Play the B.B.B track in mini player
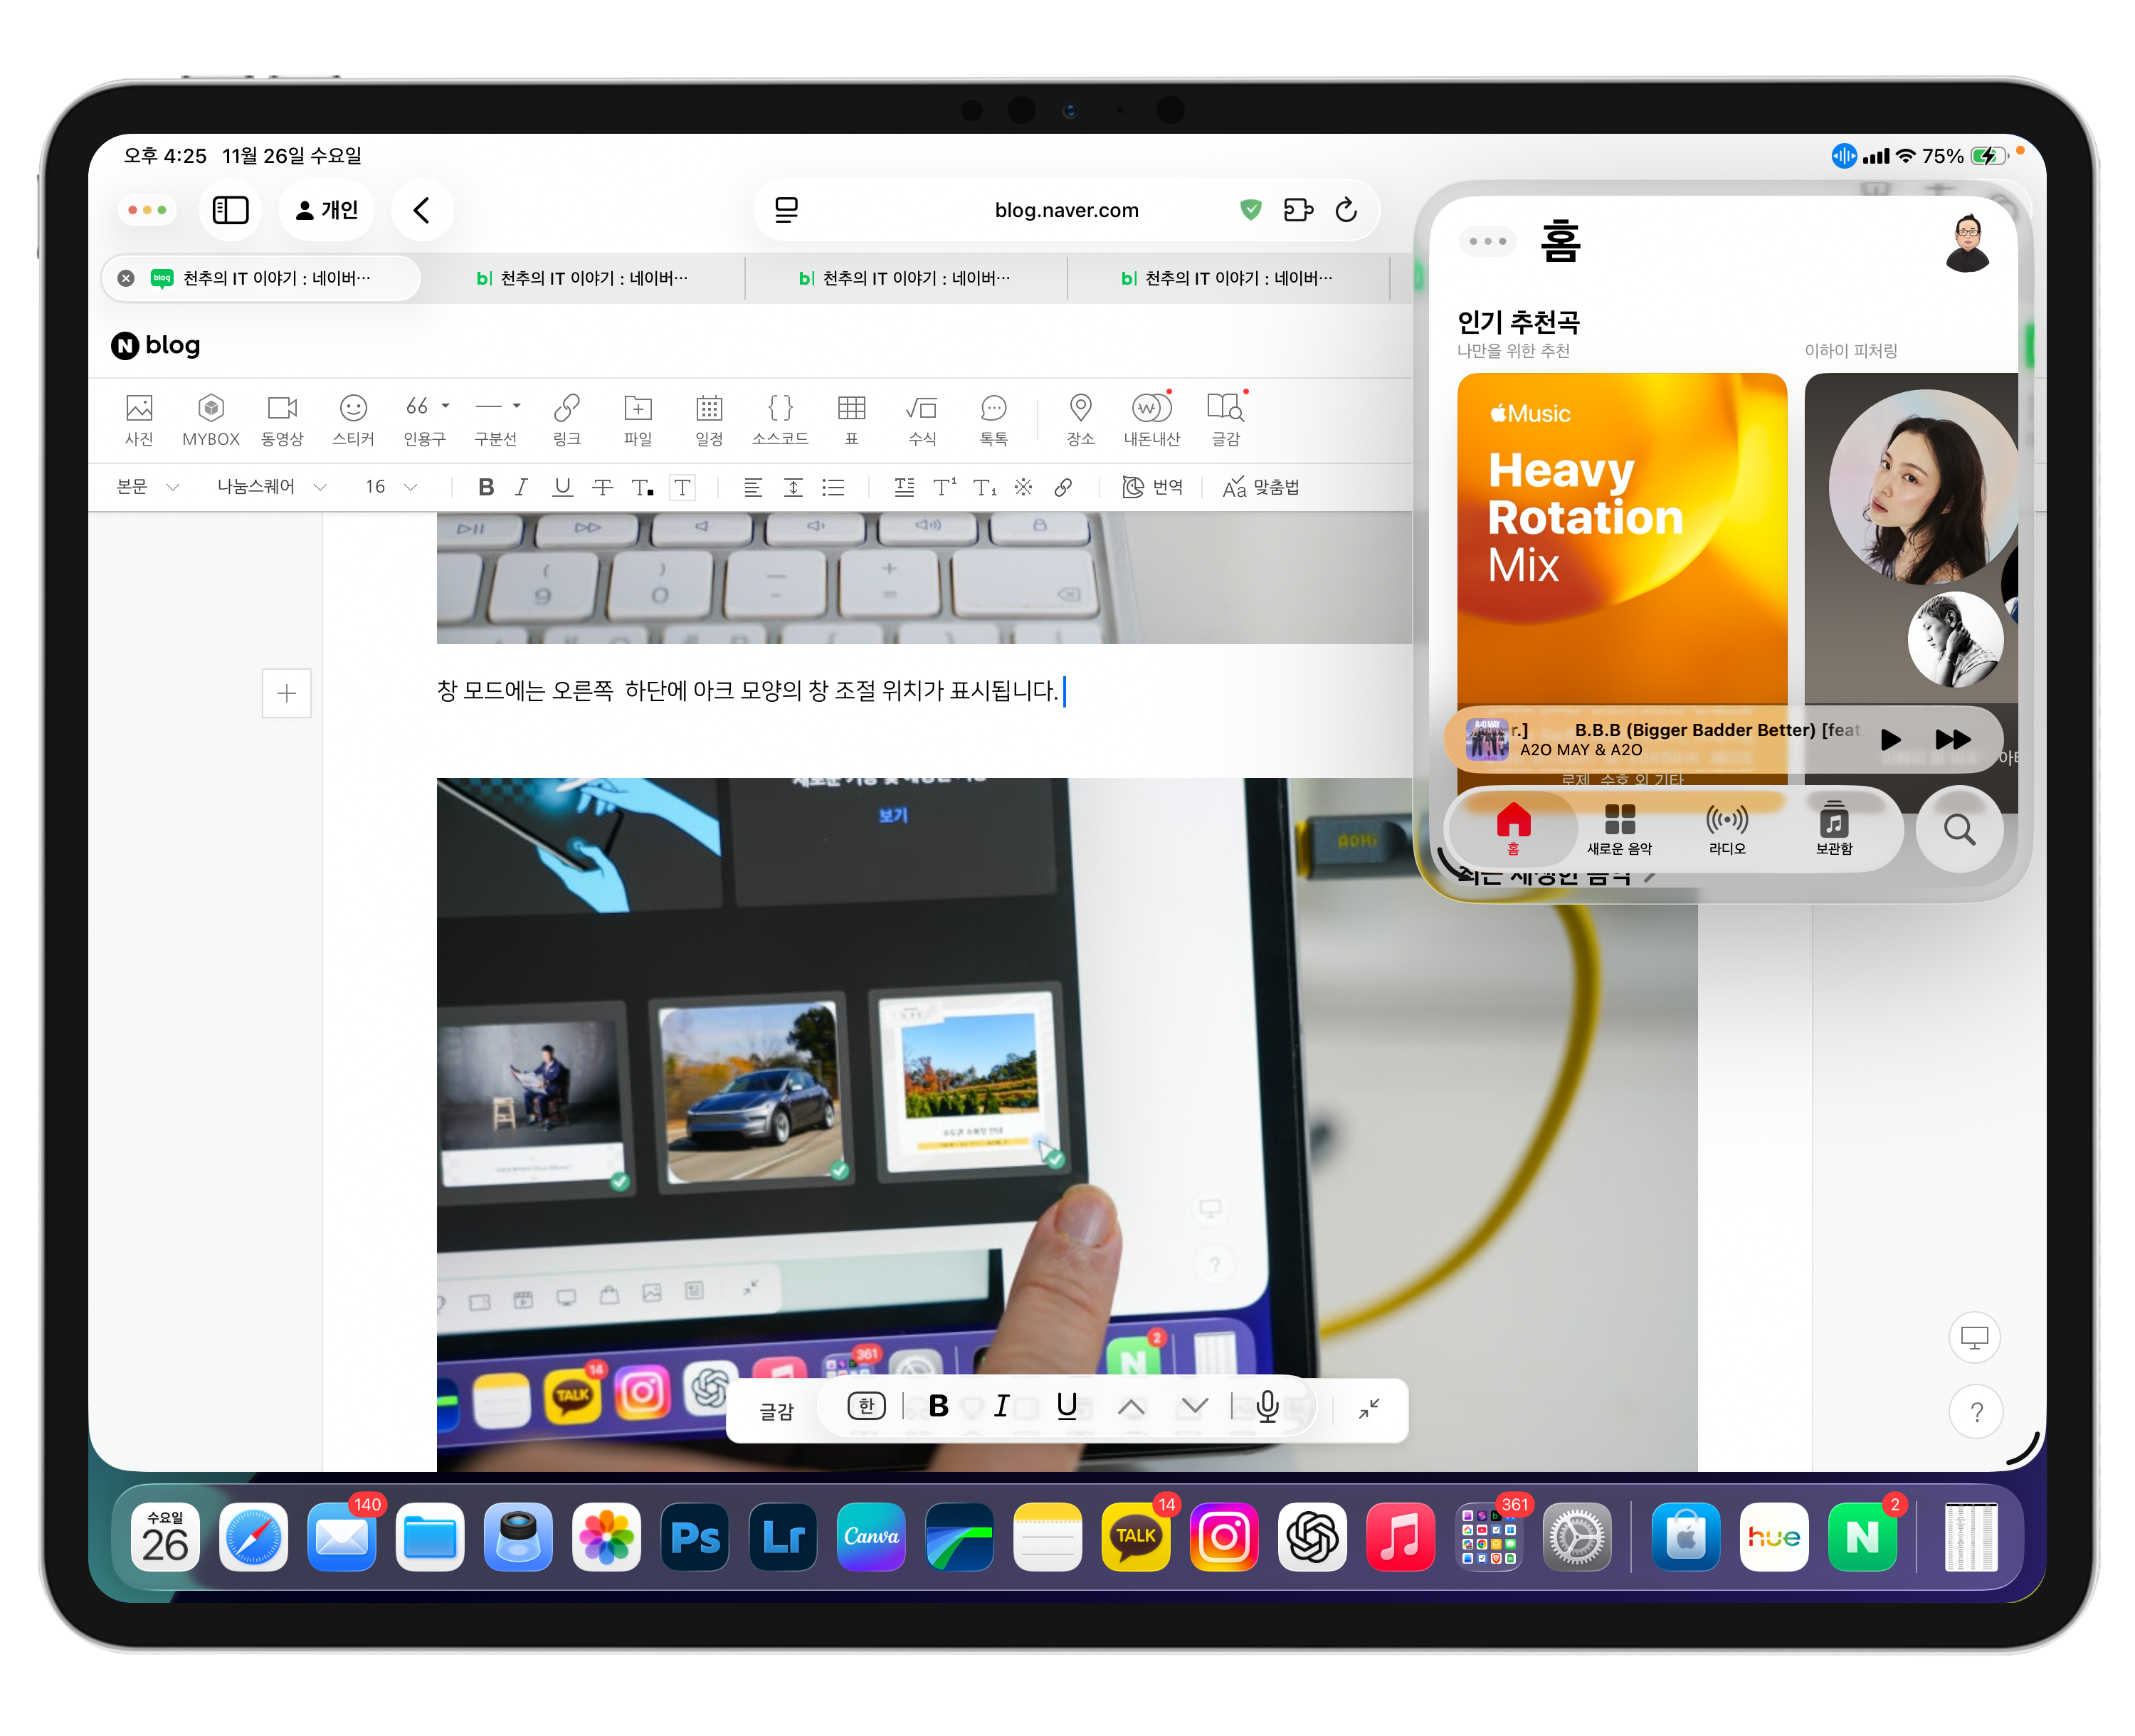The width and height of the screenshot is (2135, 1736). pyautogui.click(x=1889, y=740)
